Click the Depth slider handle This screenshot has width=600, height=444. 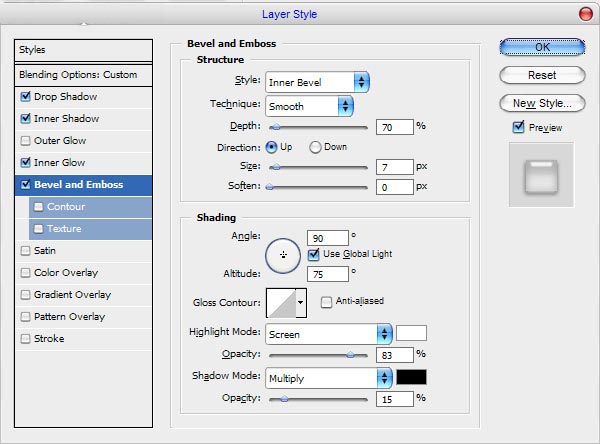tap(275, 127)
